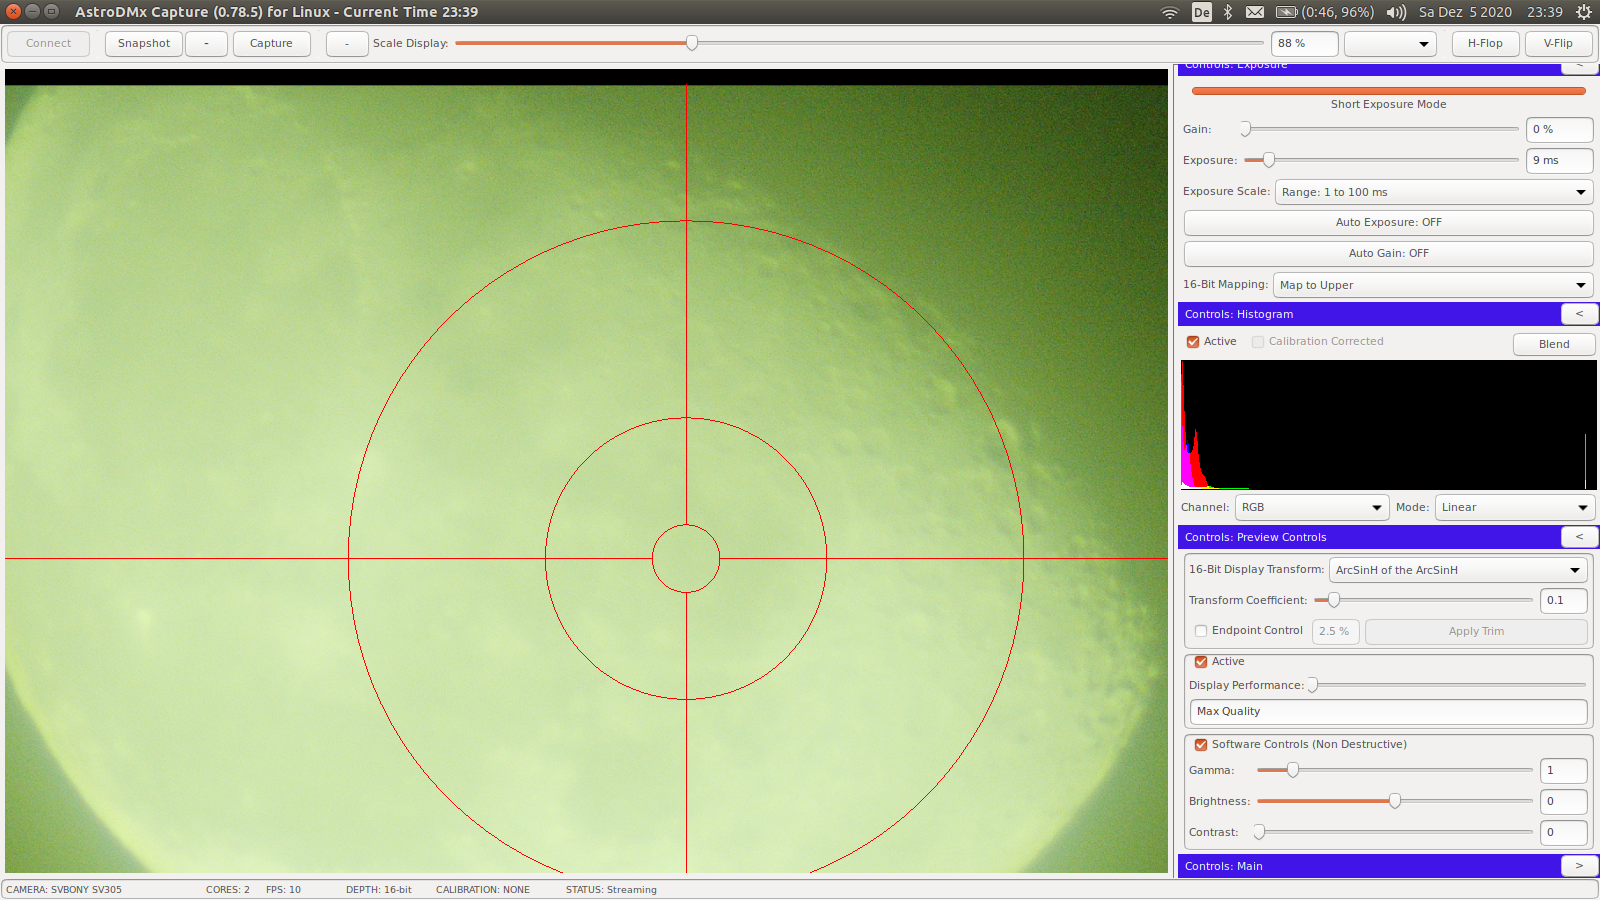This screenshot has height=900, width=1600.
Task: Click the Brightness slider handle
Action: click(1395, 801)
